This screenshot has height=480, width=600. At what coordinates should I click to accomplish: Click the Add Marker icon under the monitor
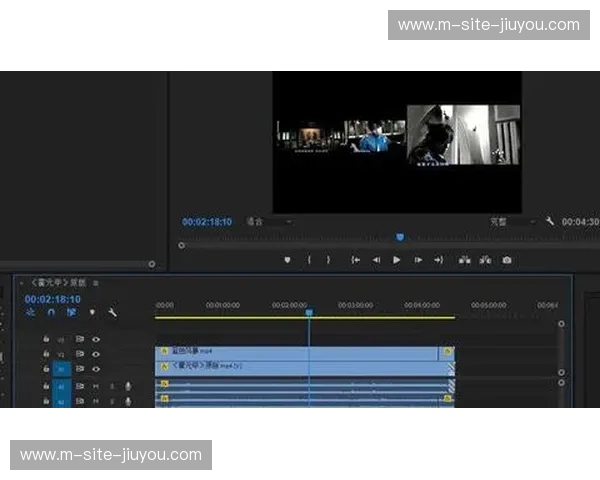coord(288,260)
